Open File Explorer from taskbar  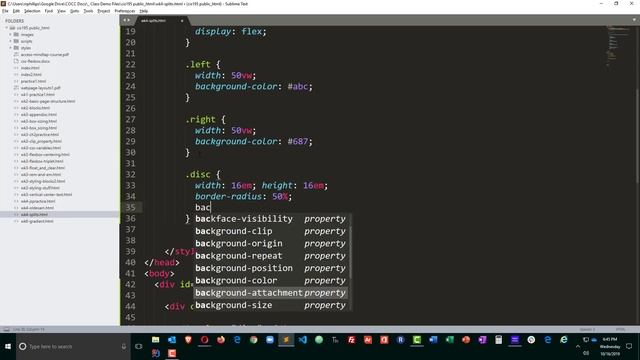click(x=156, y=340)
